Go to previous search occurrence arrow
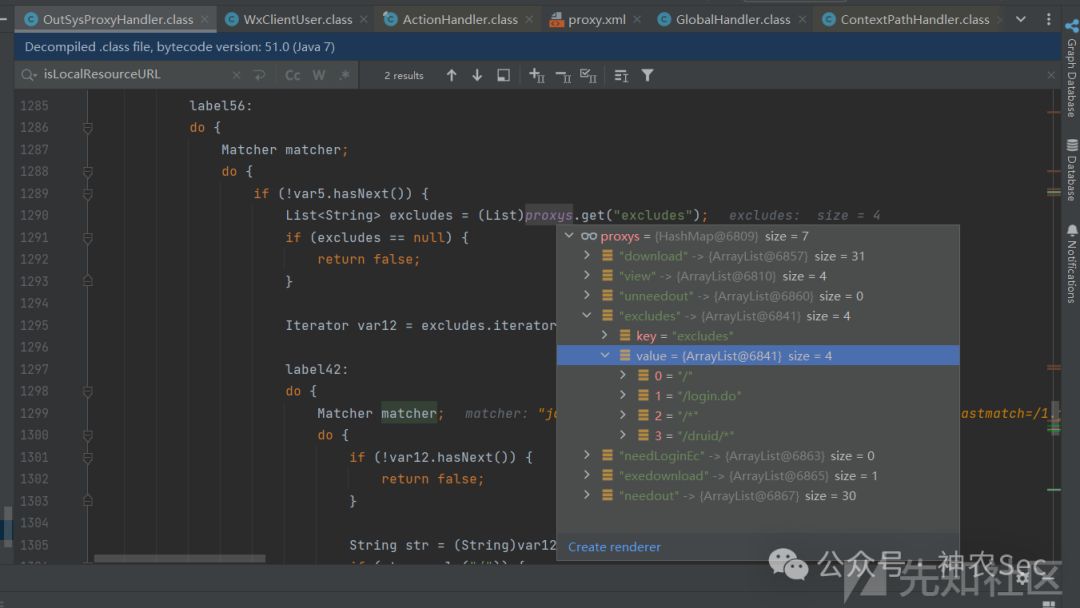 pyautogui.click(x=451, y=75)
